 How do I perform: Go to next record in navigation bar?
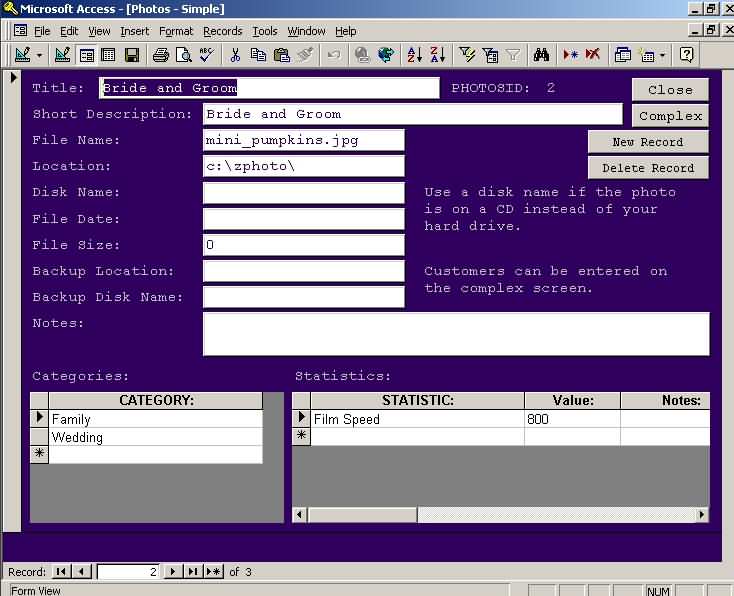(173, 571)
